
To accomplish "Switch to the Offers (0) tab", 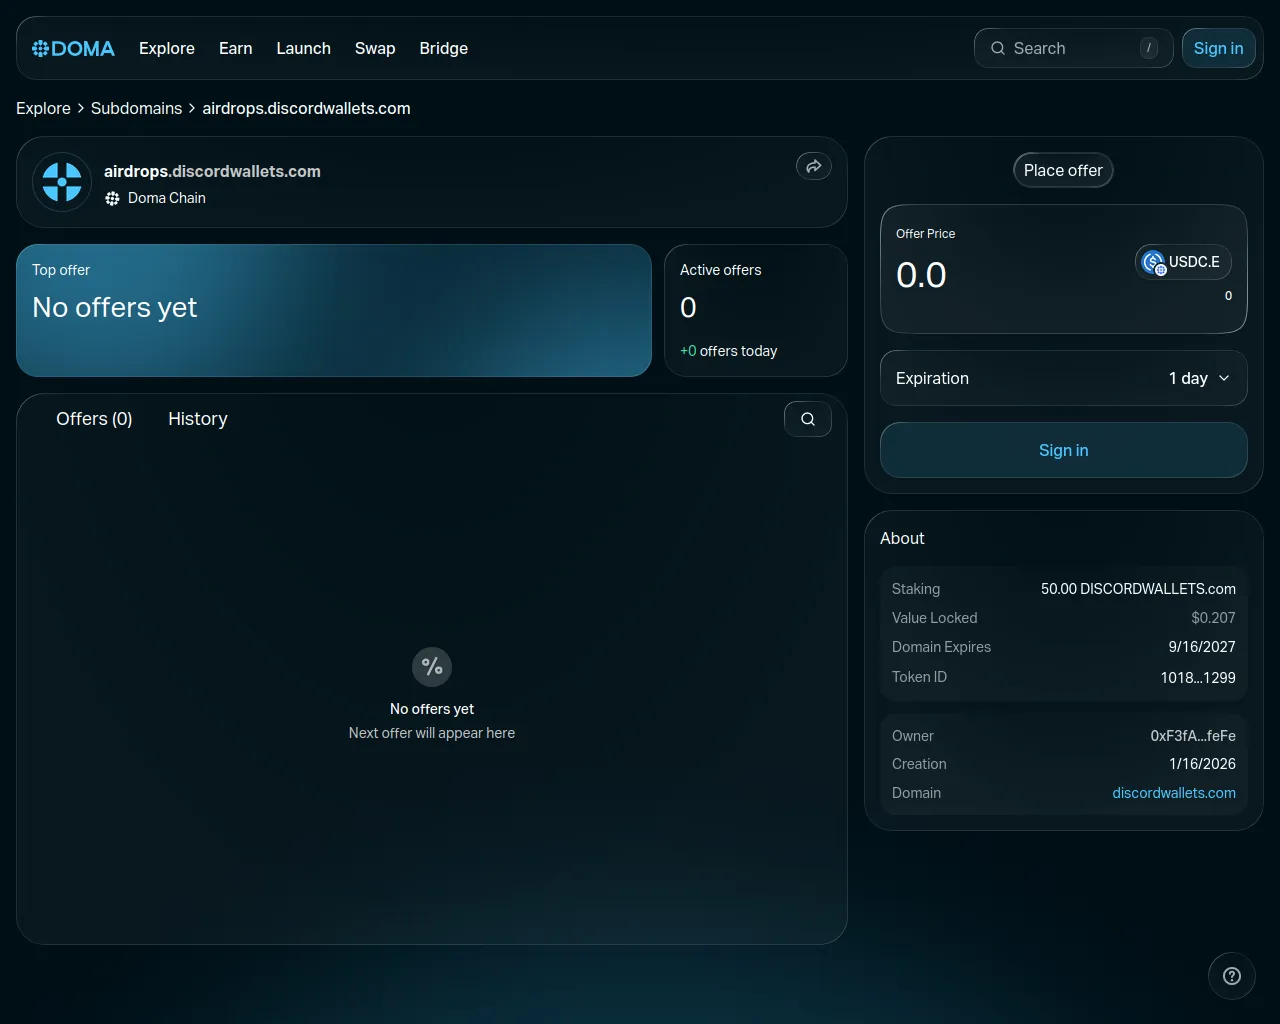I will point(94,419).
